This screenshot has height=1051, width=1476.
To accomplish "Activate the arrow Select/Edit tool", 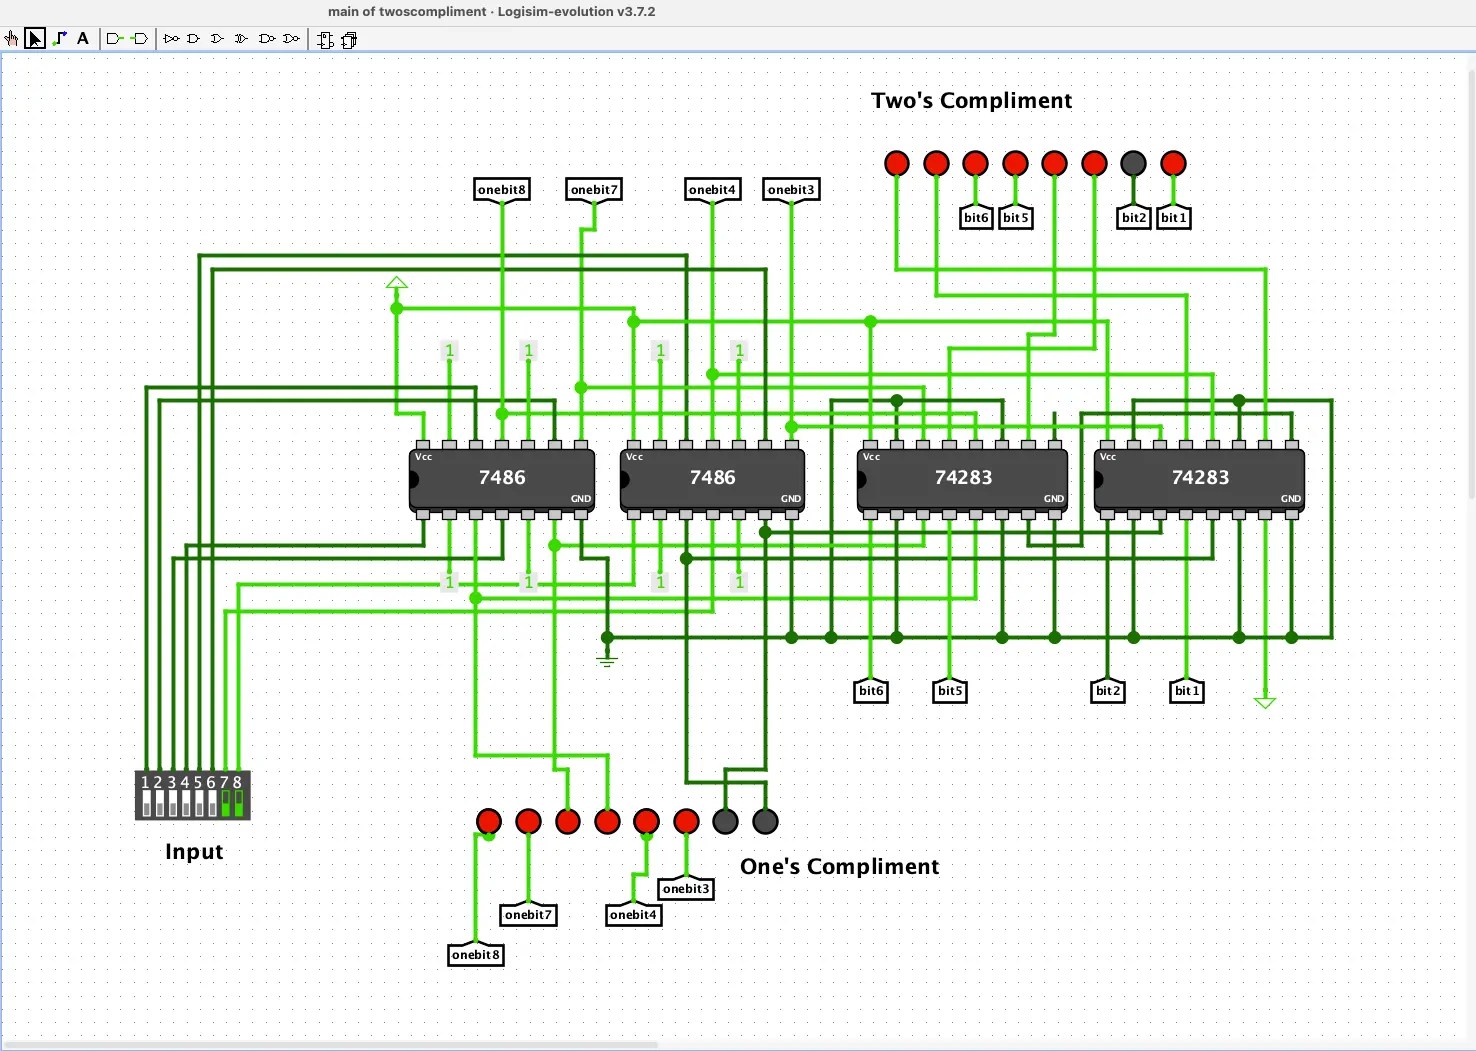I will coord(35,39).
